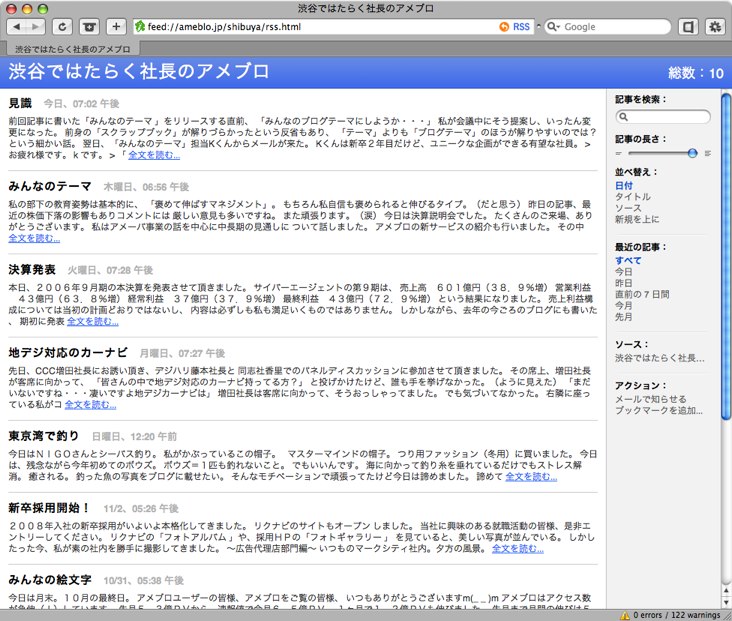Viewport: 732px width, 621px height.
Task: Select the 渋谷ではたらく社長のアメブロ tab
Action: pyautogui.click(x=73, y=49)
